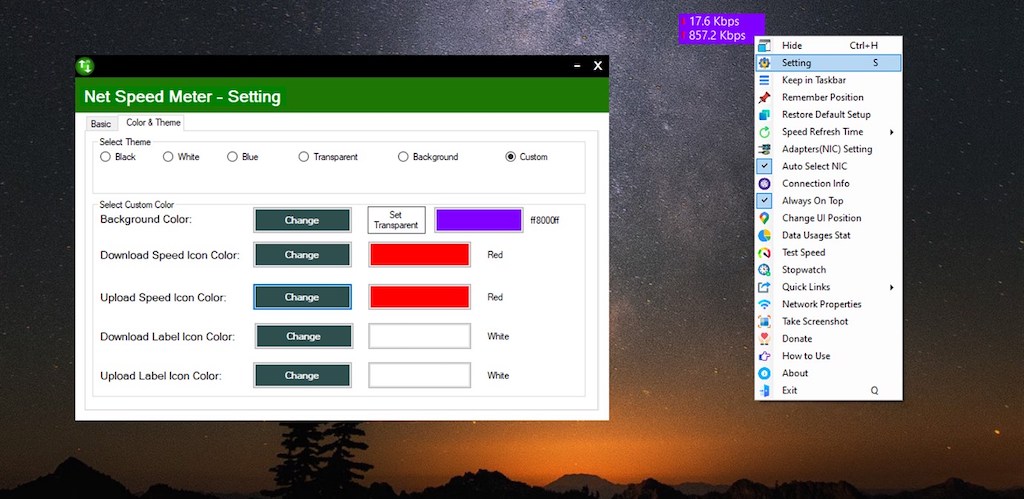1024x499 pixels.
Task: Select the Black theme radio button
Action: (105, 157)
